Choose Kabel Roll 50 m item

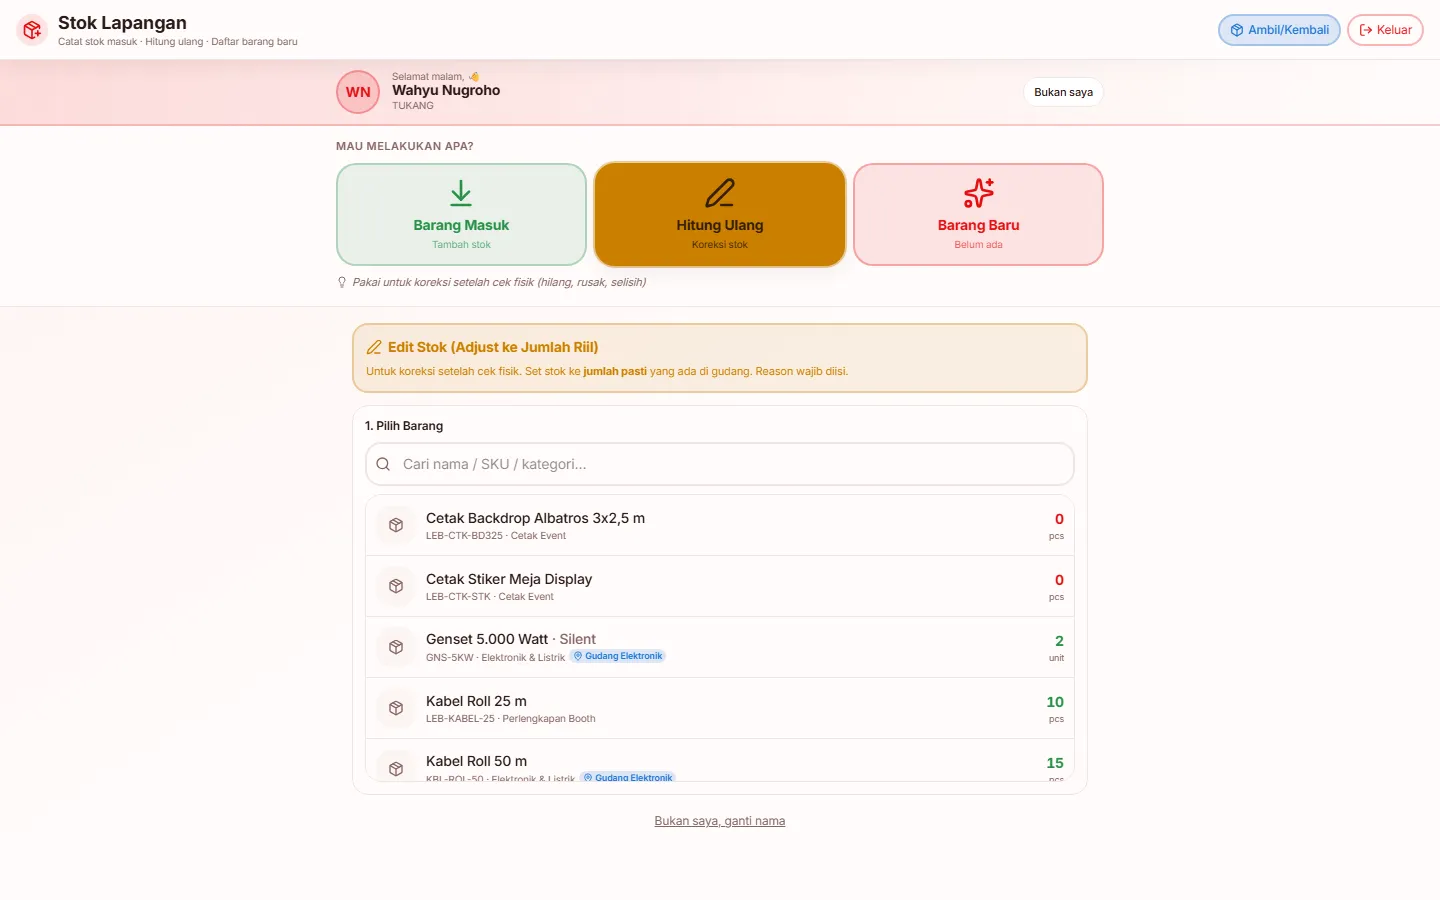[x=720, y=761]
